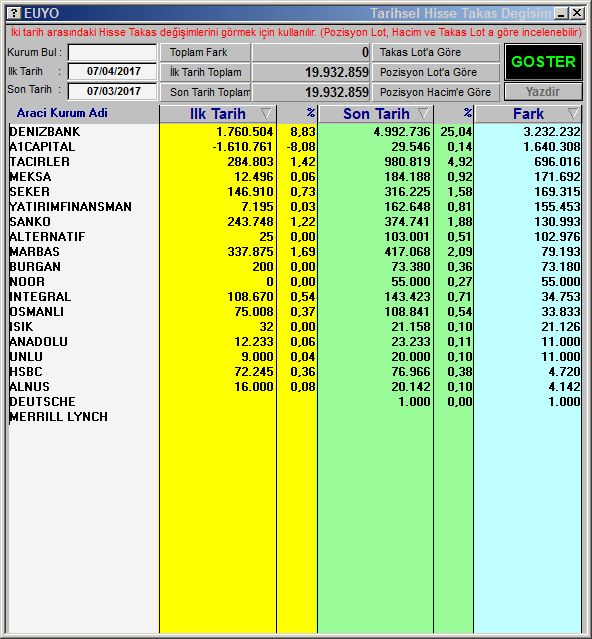Image resolution: width=592 pixels, height=639 pixels.
Task: Close the EUYO window
Action: click(x=577, y=13)
